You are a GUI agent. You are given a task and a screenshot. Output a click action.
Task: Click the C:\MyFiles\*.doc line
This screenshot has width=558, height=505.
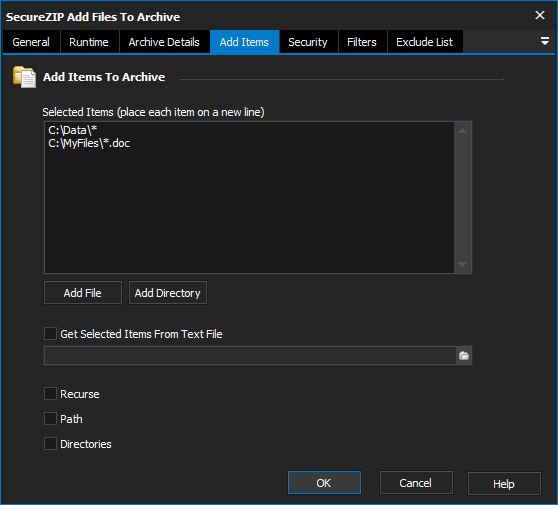pyautogui.click(x=89, y=143)
